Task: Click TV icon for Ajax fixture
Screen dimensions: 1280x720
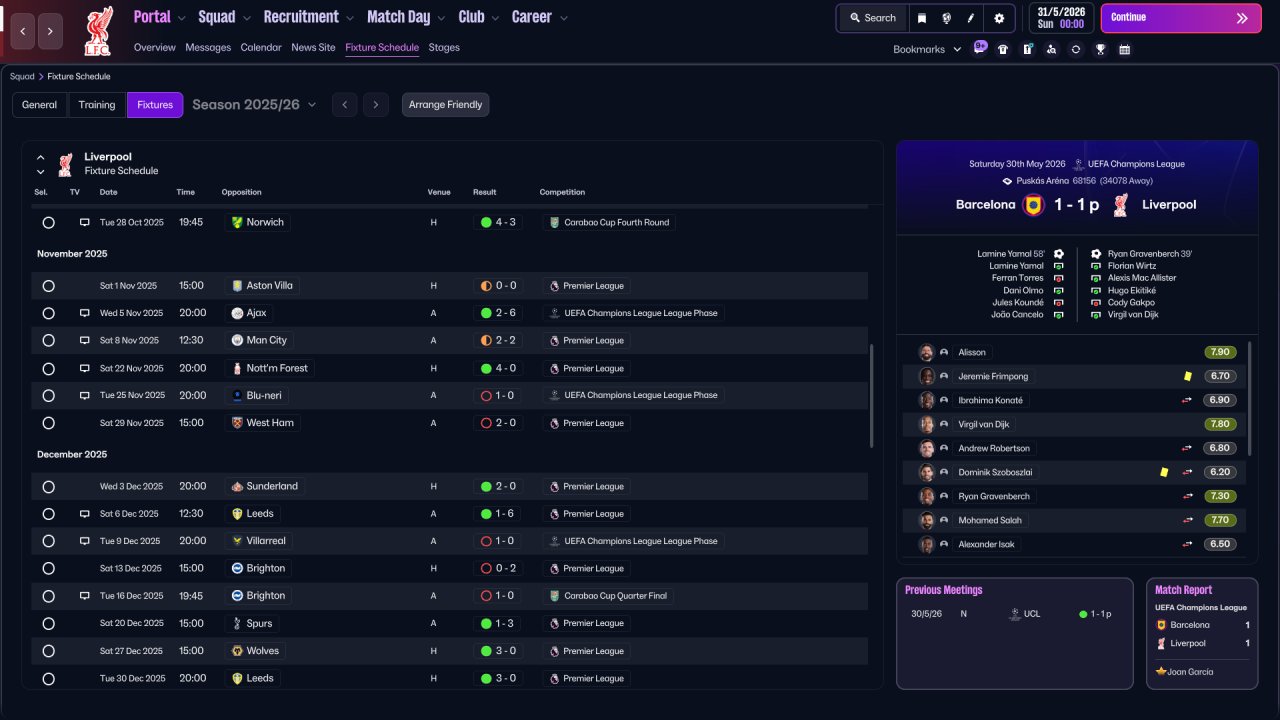Action: pyautogui.click(x=85, y=313)
